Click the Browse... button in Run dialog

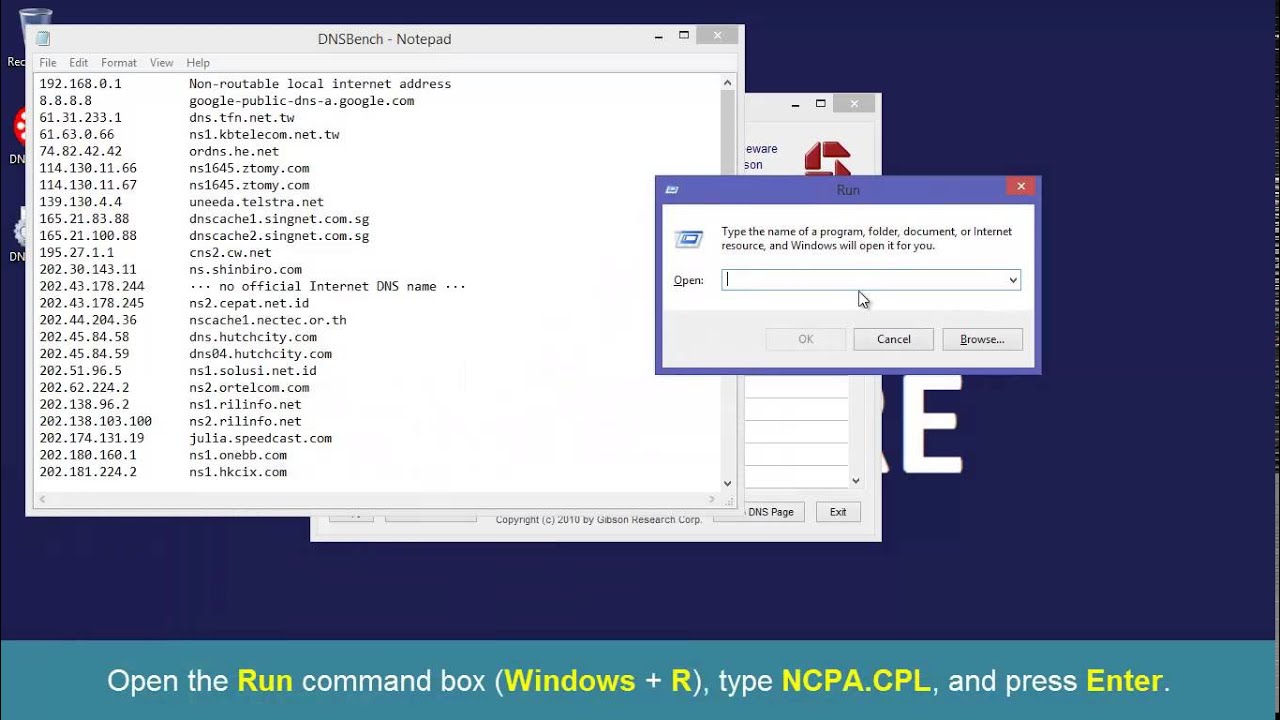coord(982,339)
